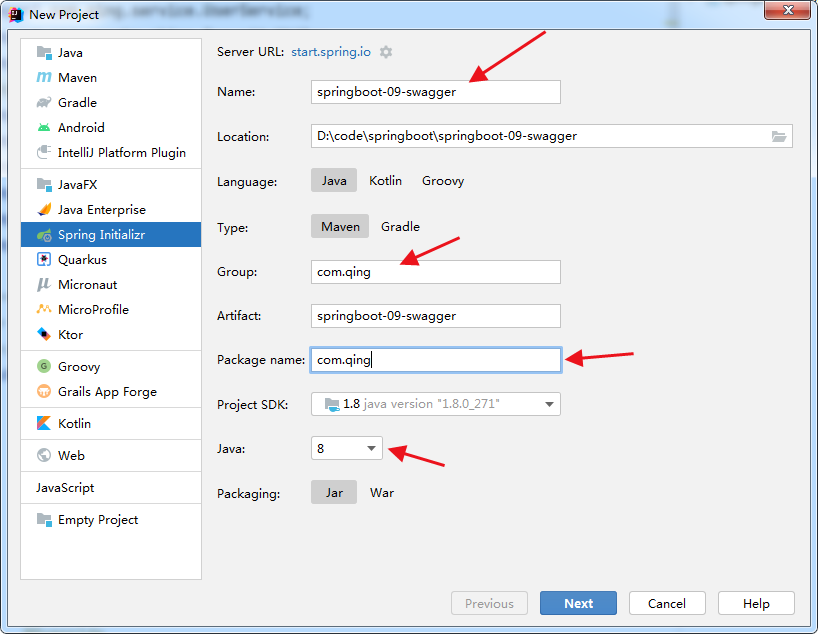
Task: Click the Android robot icon
Action: (44, 127)
